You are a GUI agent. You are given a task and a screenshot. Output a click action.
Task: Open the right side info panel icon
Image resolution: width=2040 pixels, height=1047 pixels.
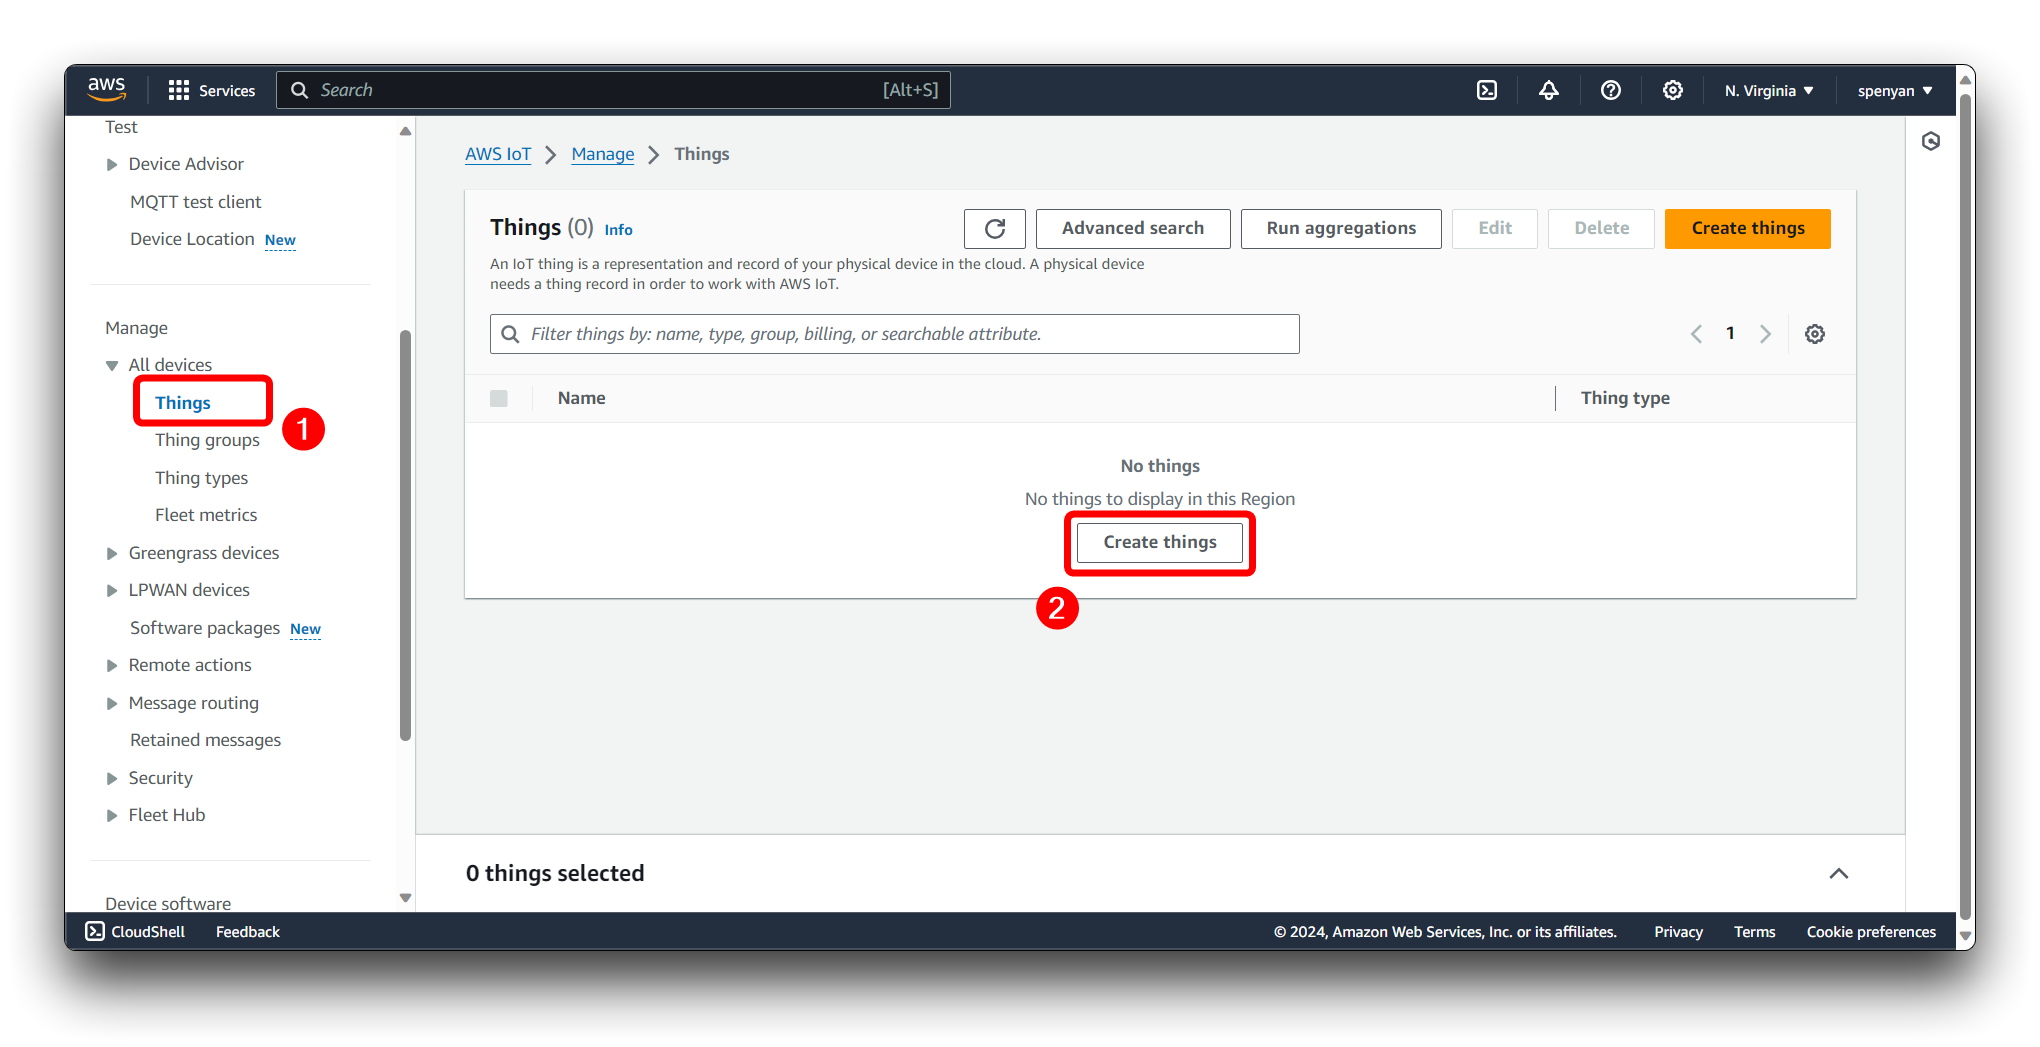(1930, 141)
